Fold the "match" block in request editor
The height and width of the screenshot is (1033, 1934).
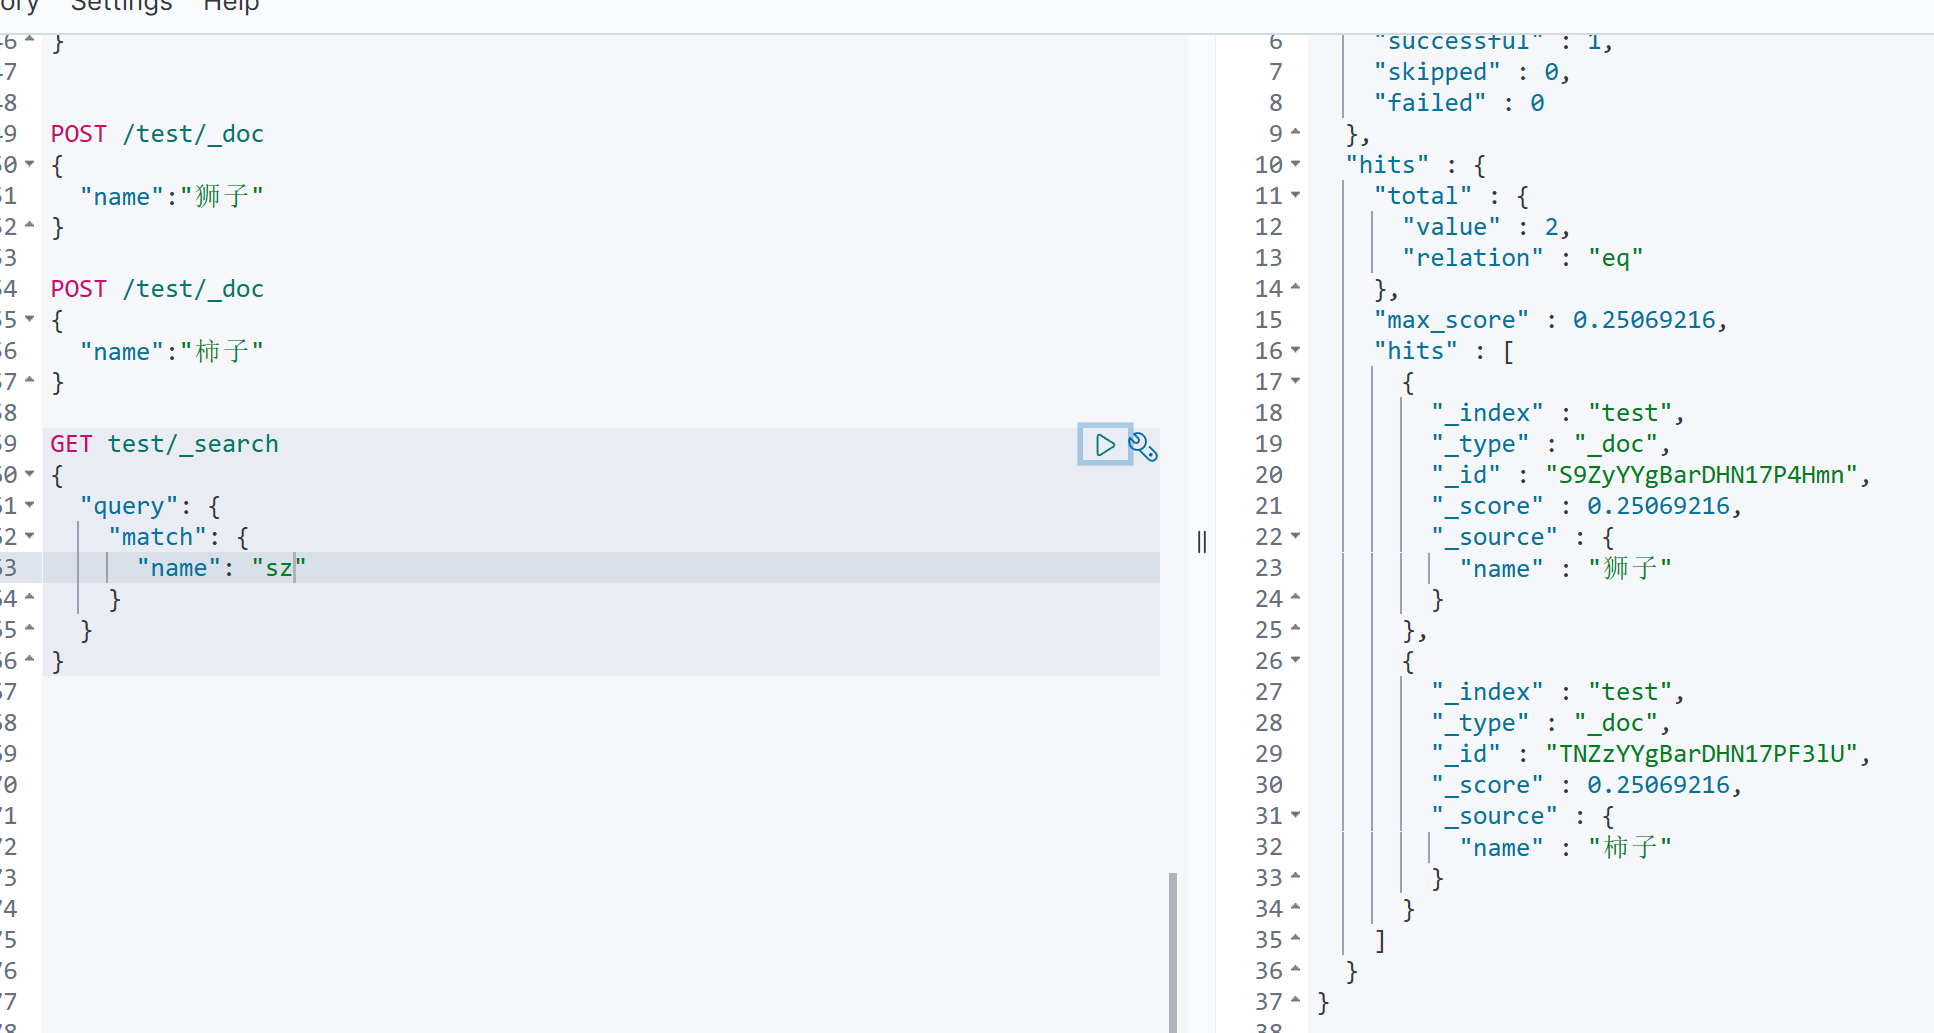(30, 536)
